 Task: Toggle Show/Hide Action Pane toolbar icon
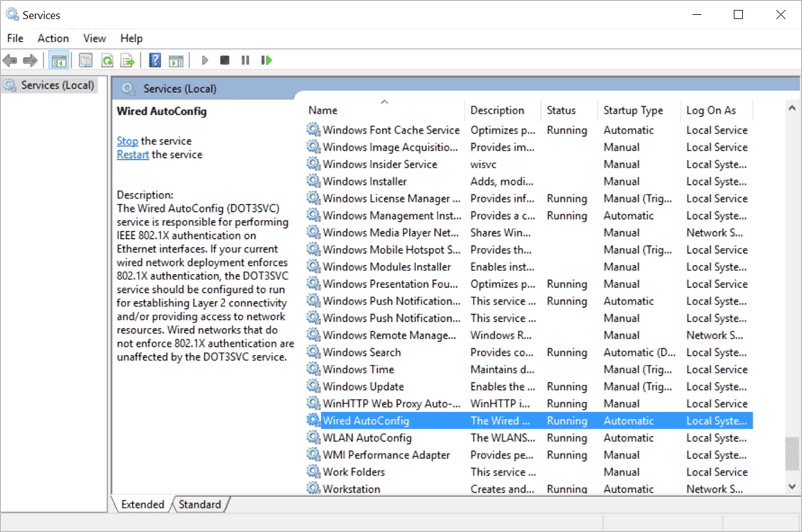click(176, 60)
